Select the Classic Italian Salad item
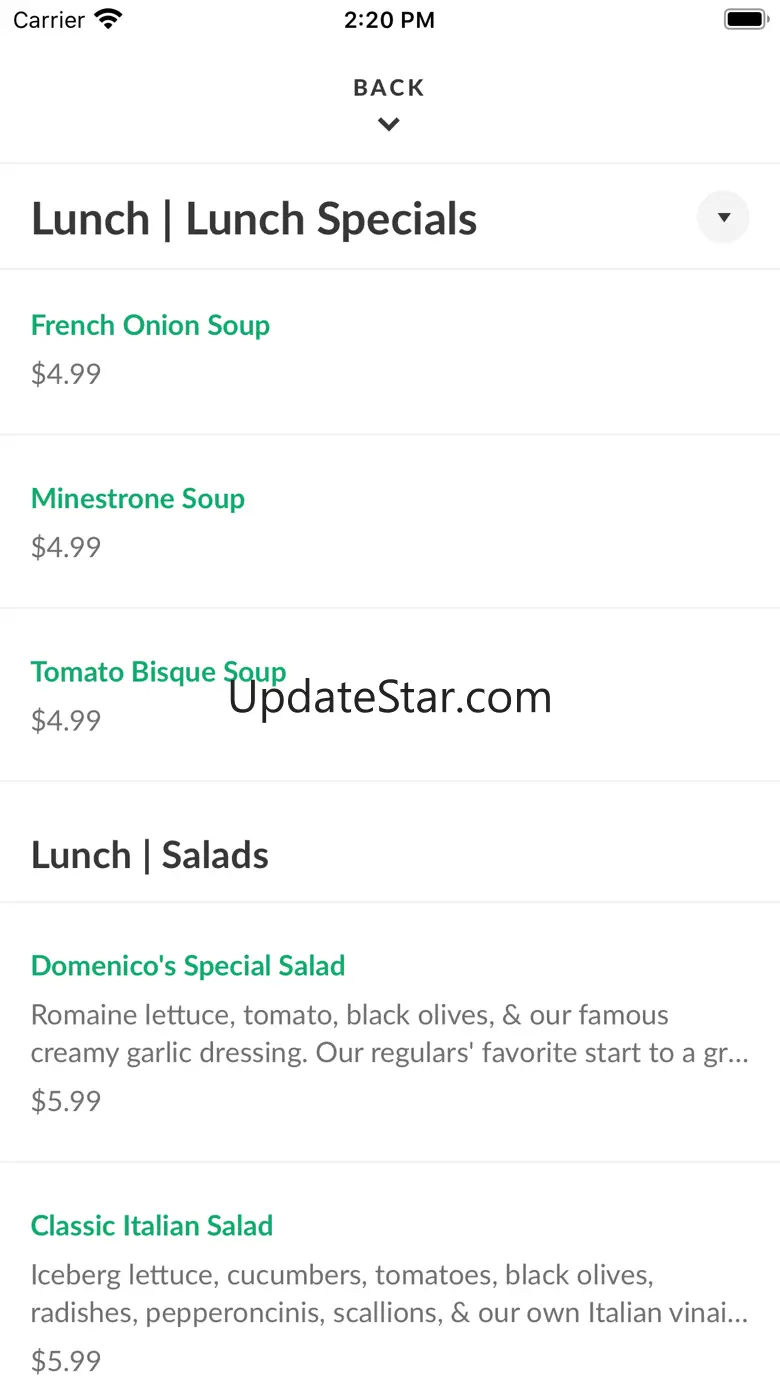Screen dimensions: 780x1387 (x=152, y=1225)
